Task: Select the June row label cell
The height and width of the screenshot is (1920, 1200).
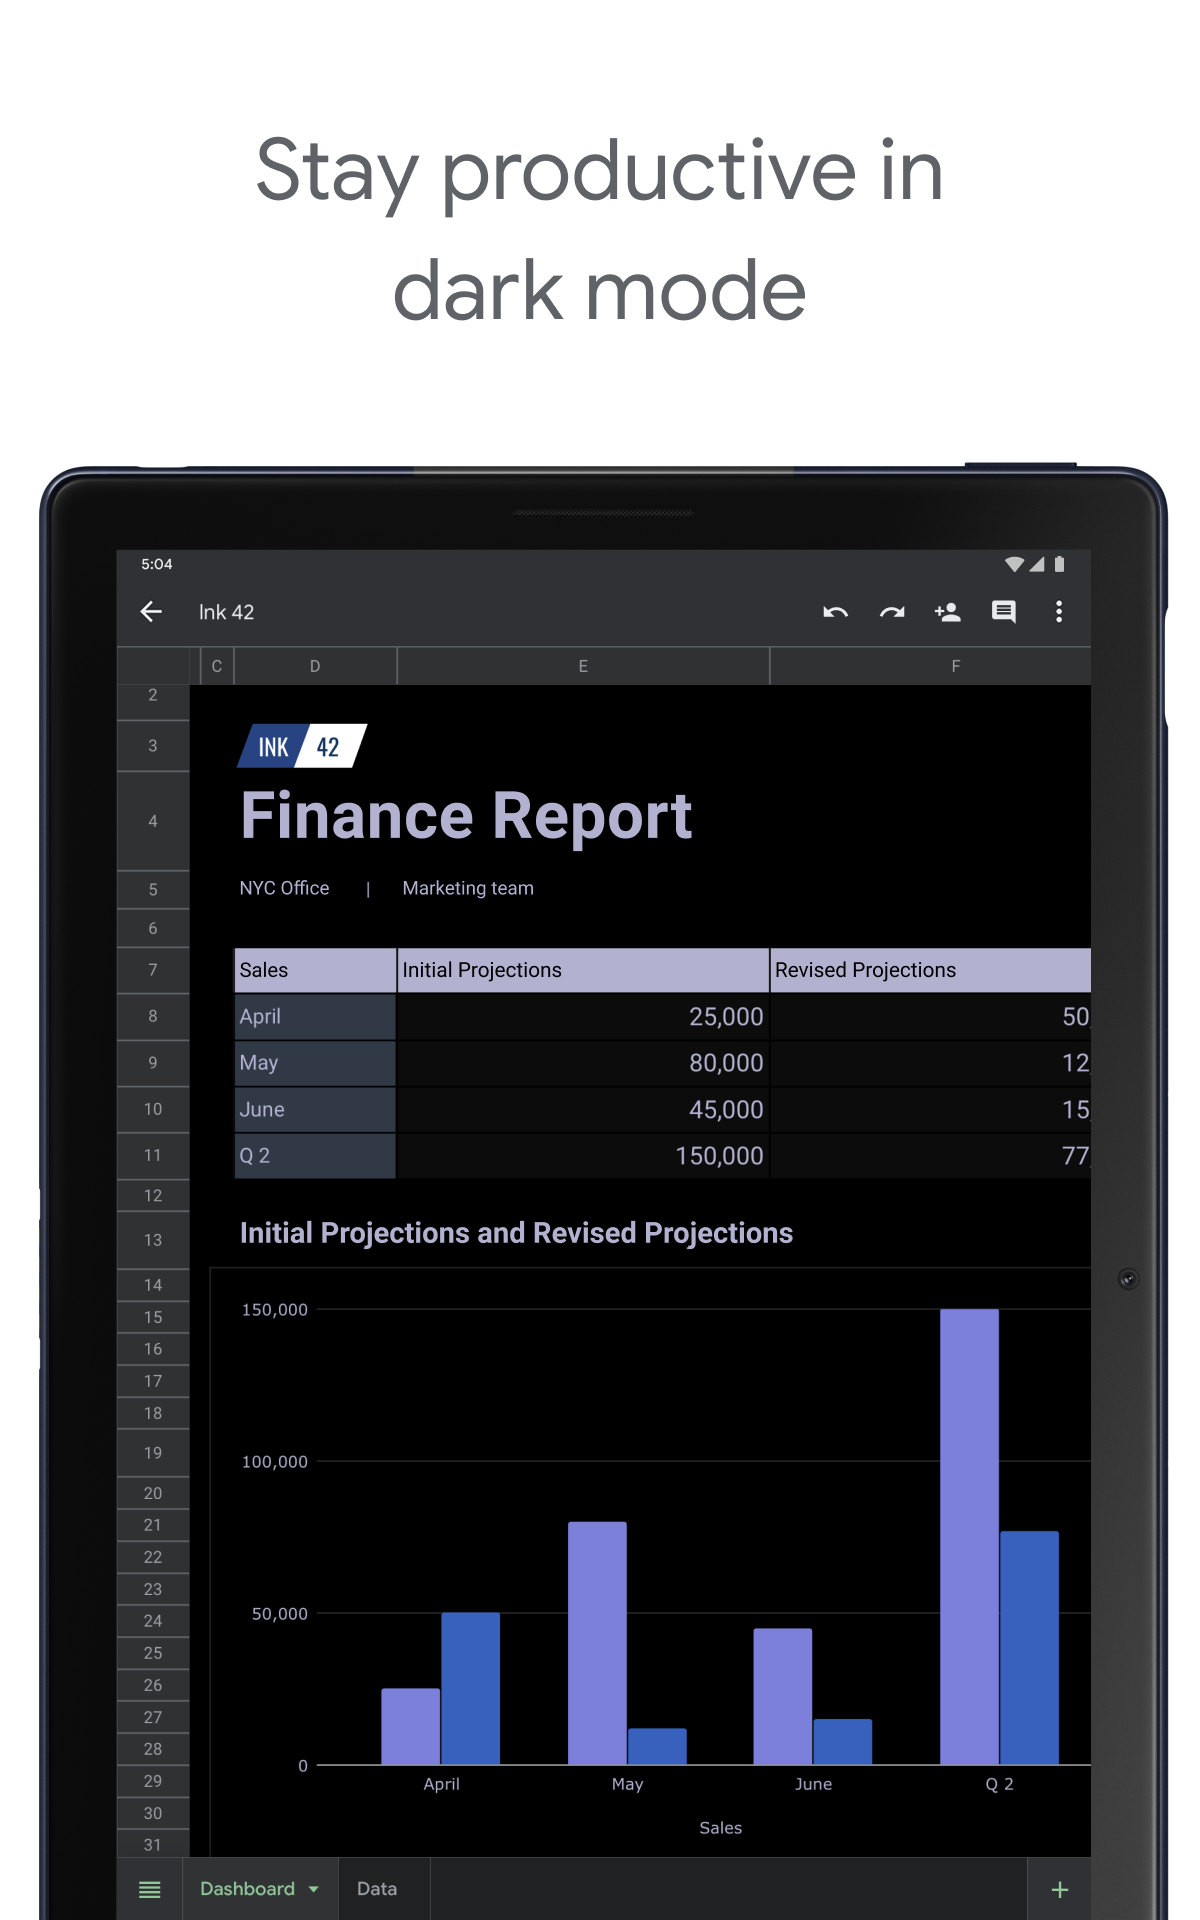Action: click(x=315, y=1109)
